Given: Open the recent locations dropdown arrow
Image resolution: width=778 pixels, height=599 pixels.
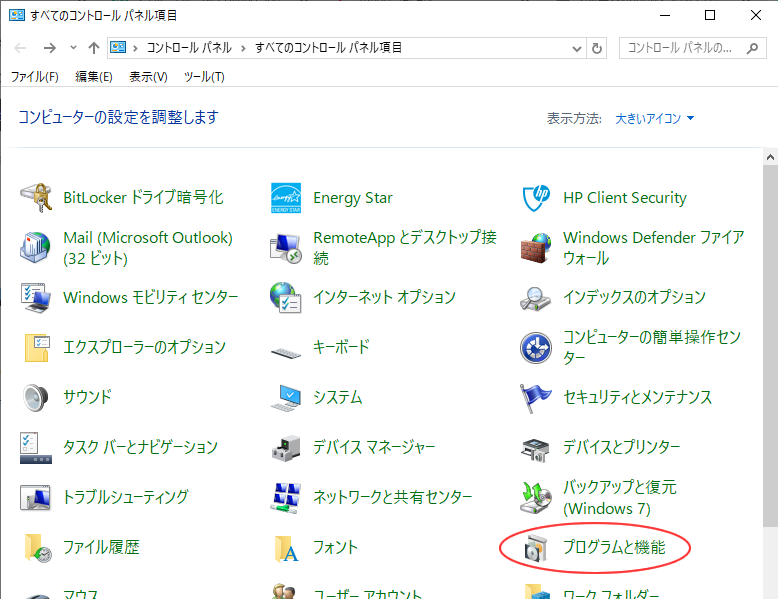Looking at the screenshot, I should point(73,48).
